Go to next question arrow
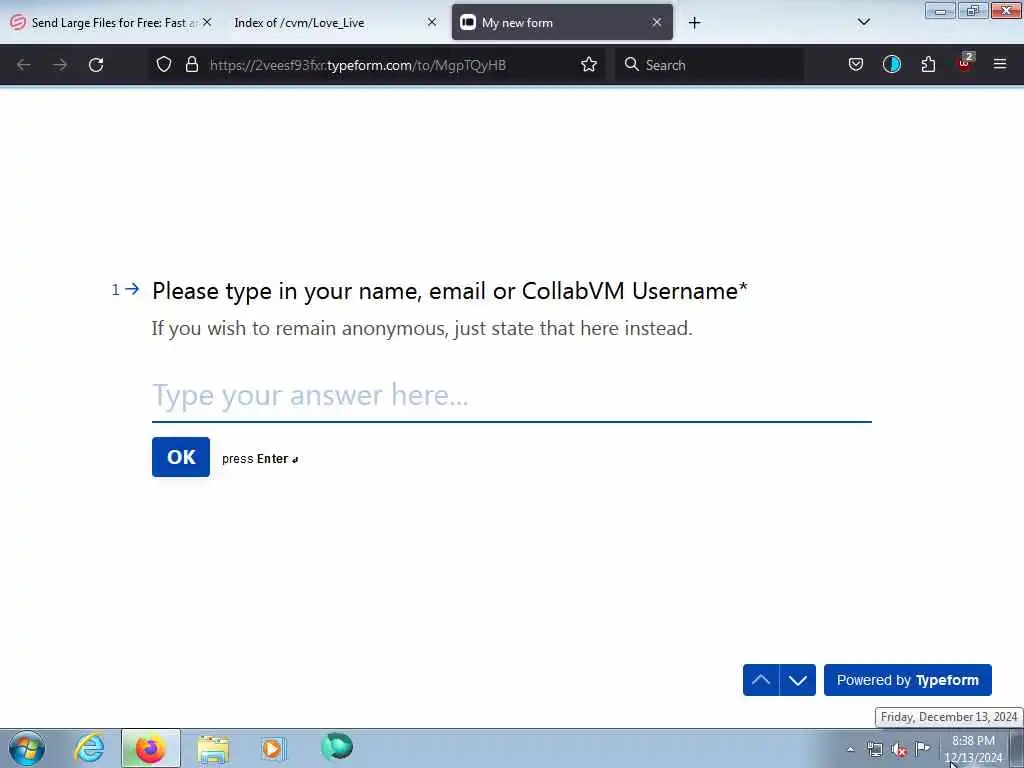The width and height of the screenshot is (1024, 768). coord(797,680)
